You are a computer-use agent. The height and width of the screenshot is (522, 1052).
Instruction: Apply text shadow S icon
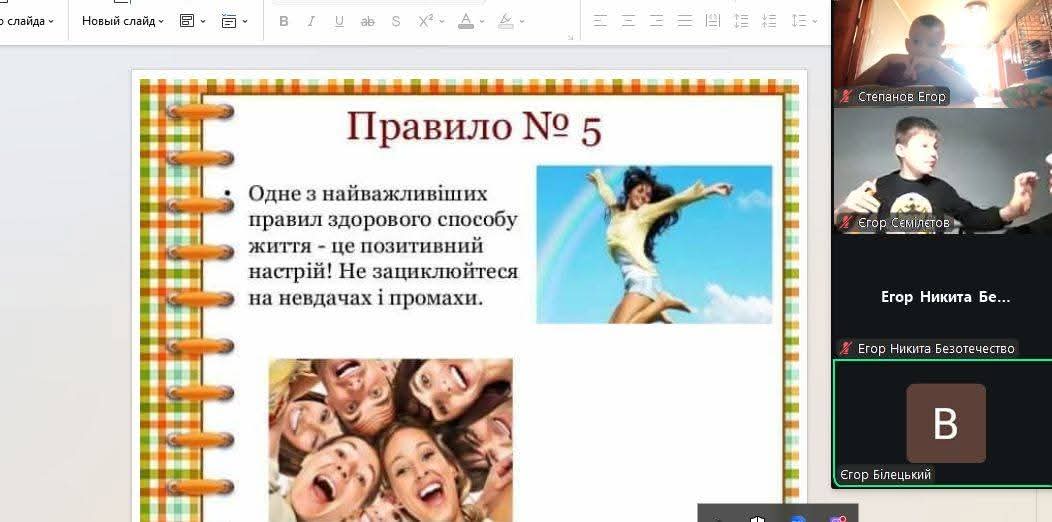(396, 21)
